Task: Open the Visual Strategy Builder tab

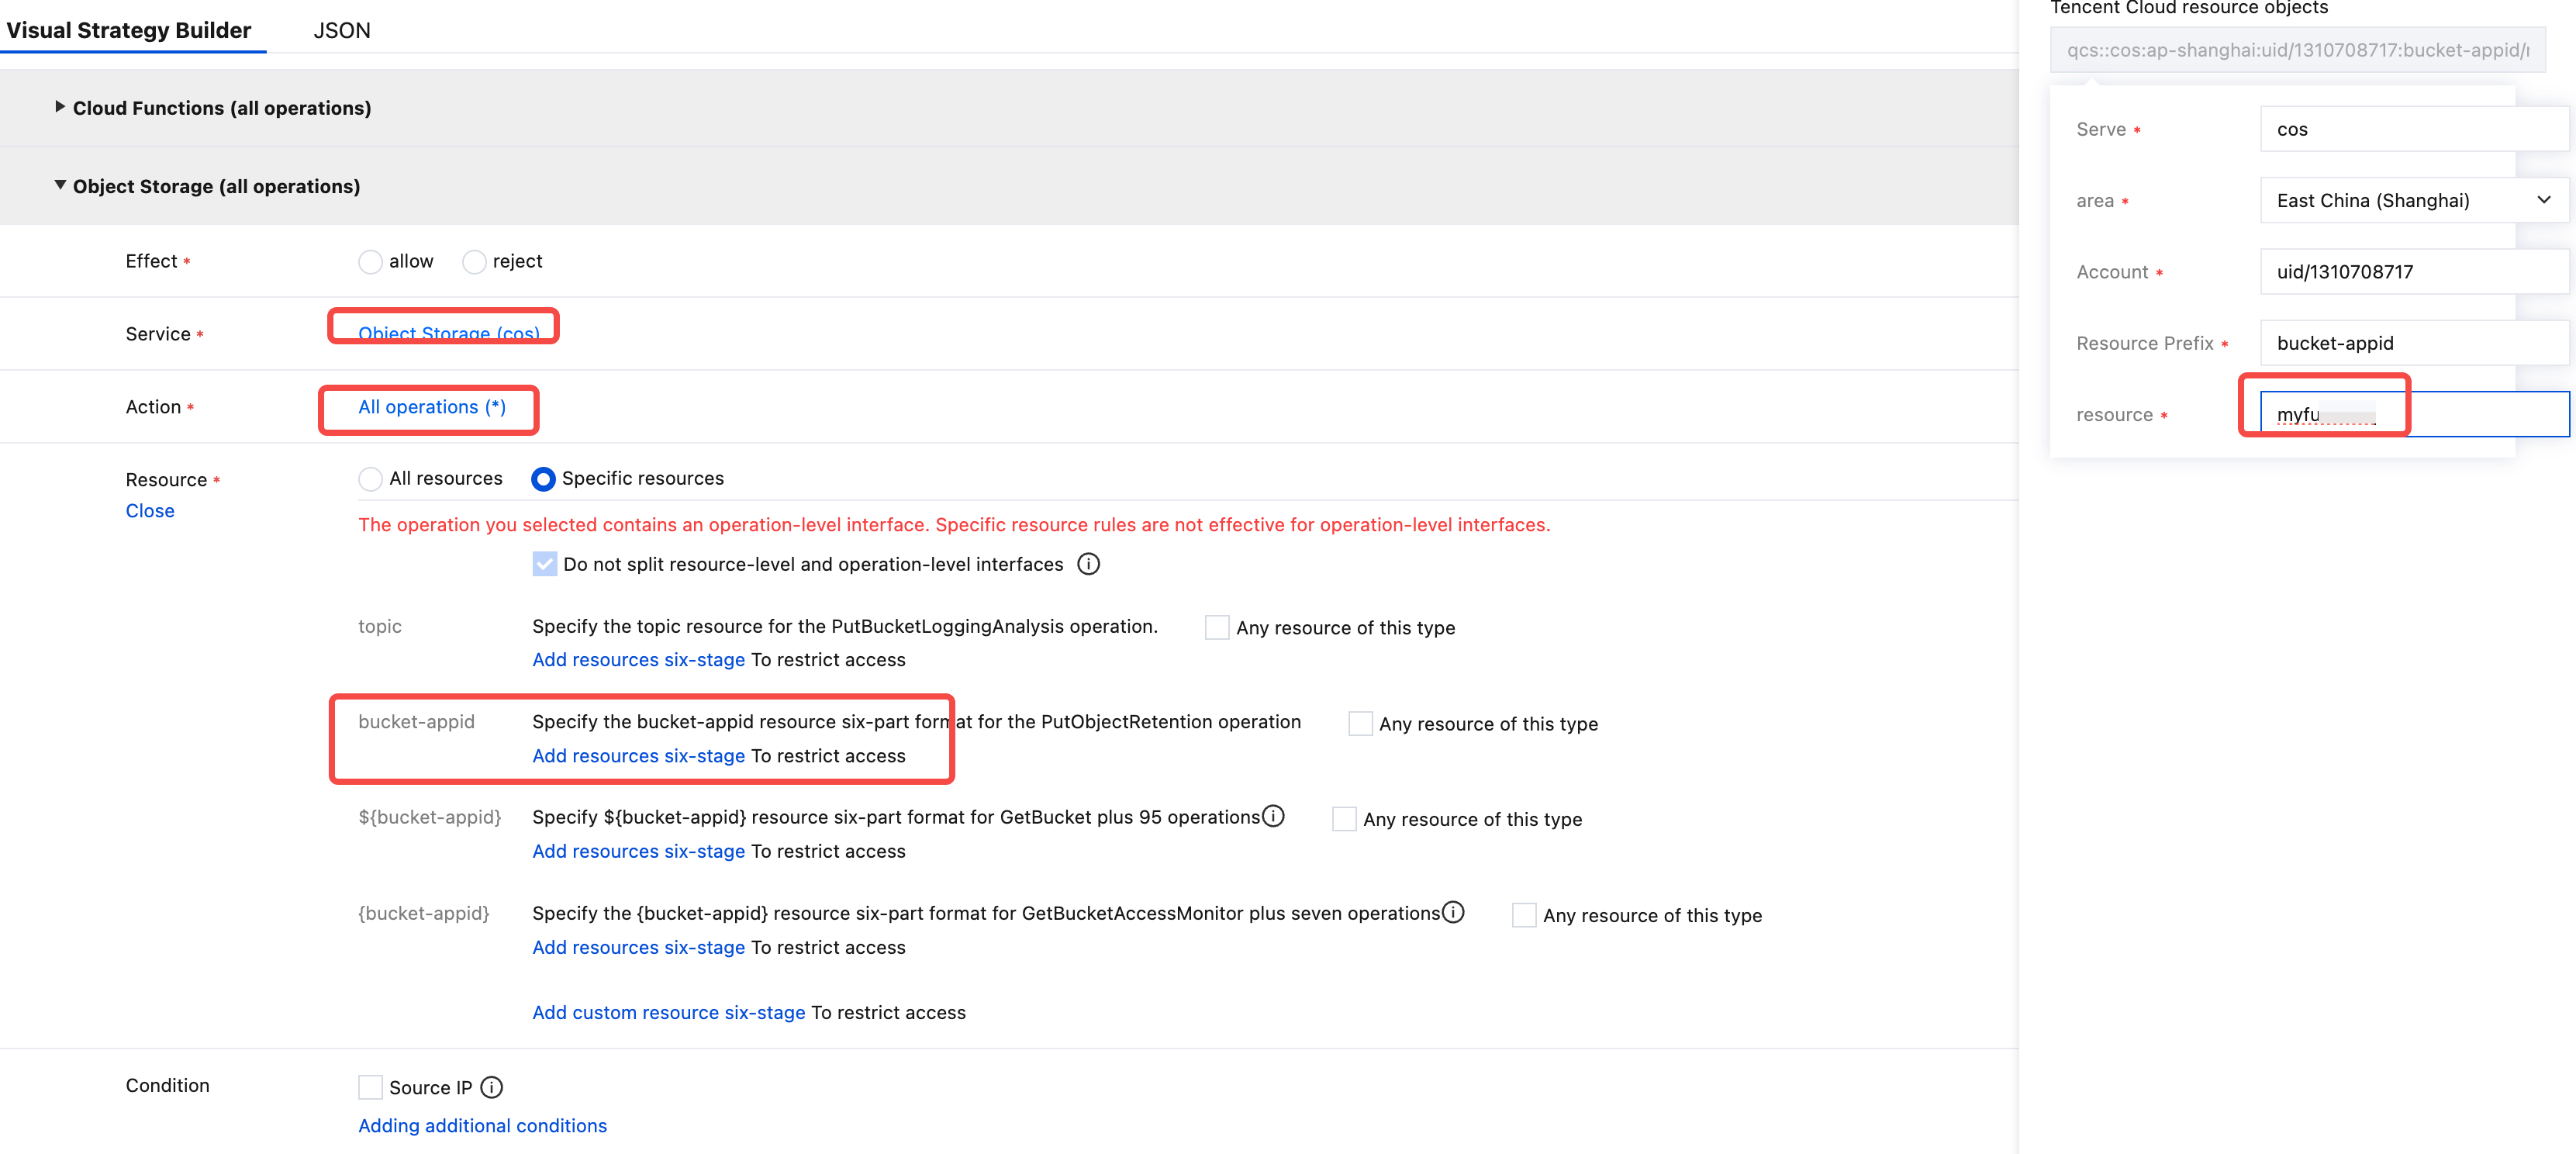Action: point(129,30)
